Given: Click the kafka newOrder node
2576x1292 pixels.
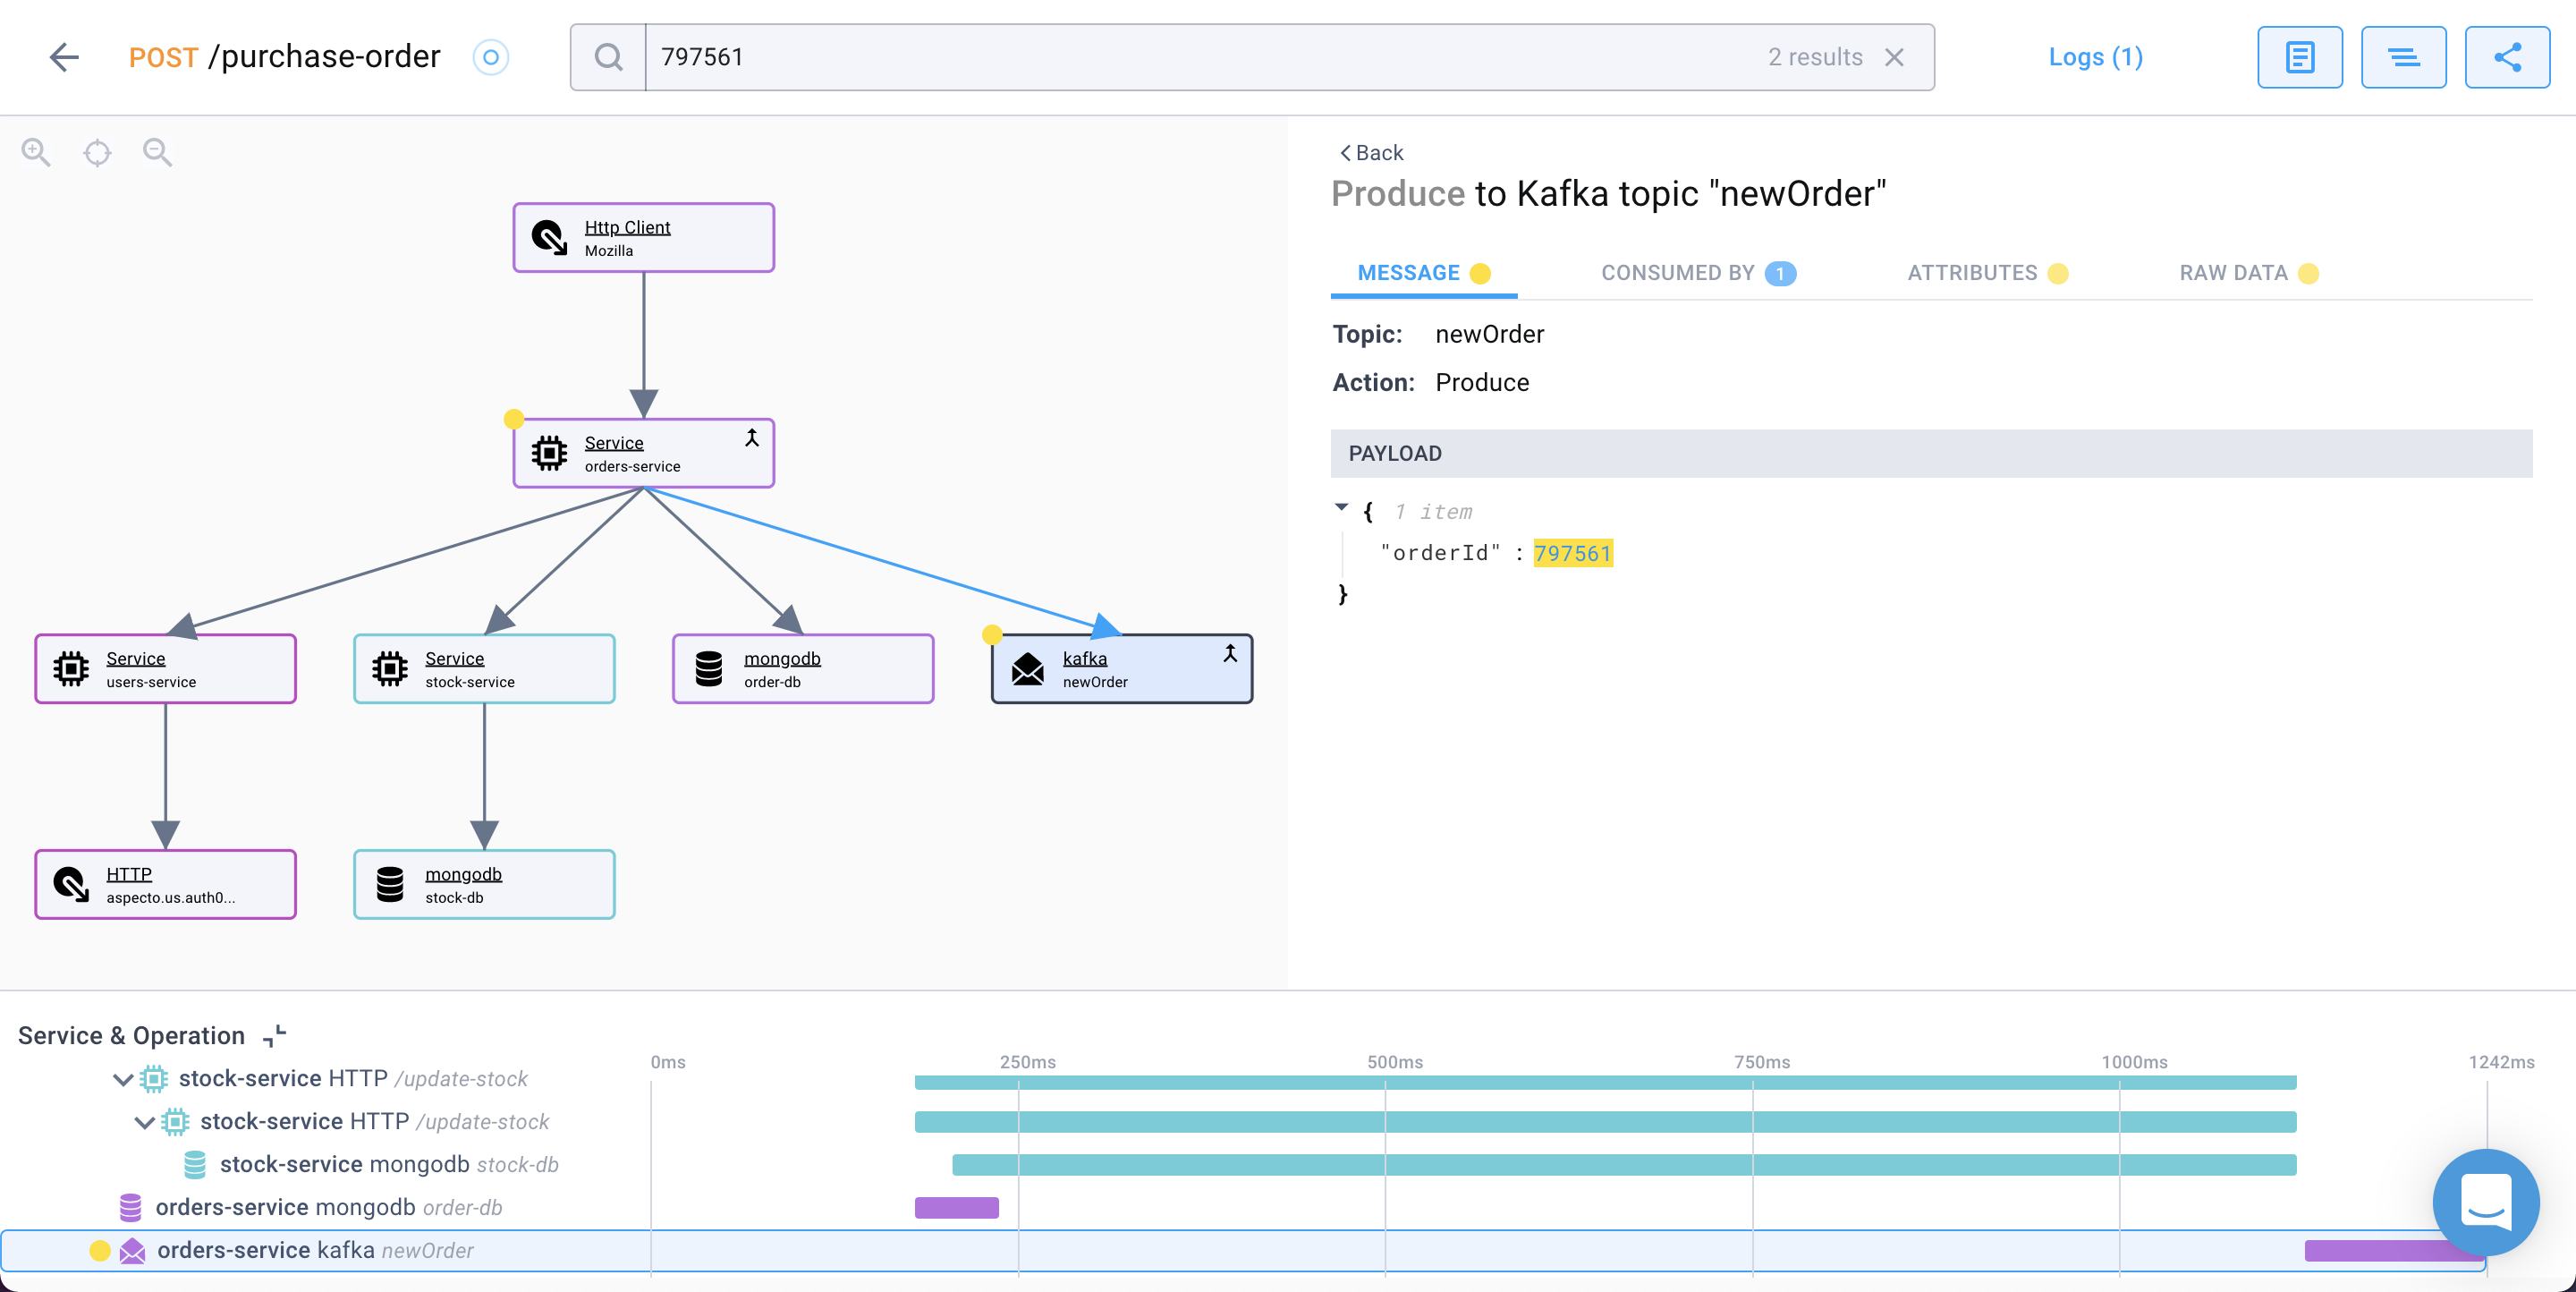Looking at the screenshot, I should 1120,669.
